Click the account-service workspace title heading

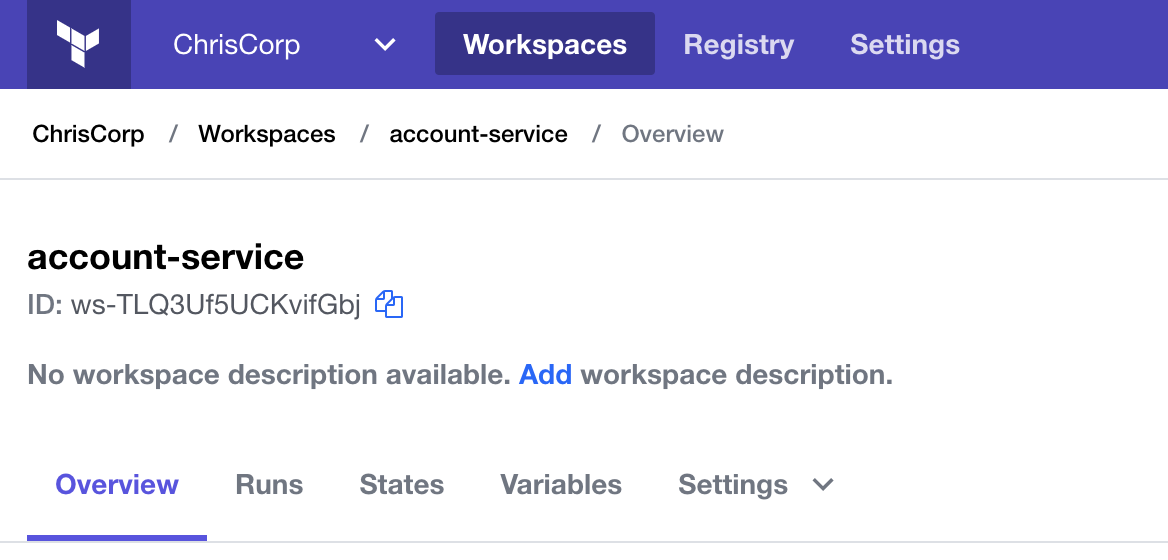coord(165,257)
